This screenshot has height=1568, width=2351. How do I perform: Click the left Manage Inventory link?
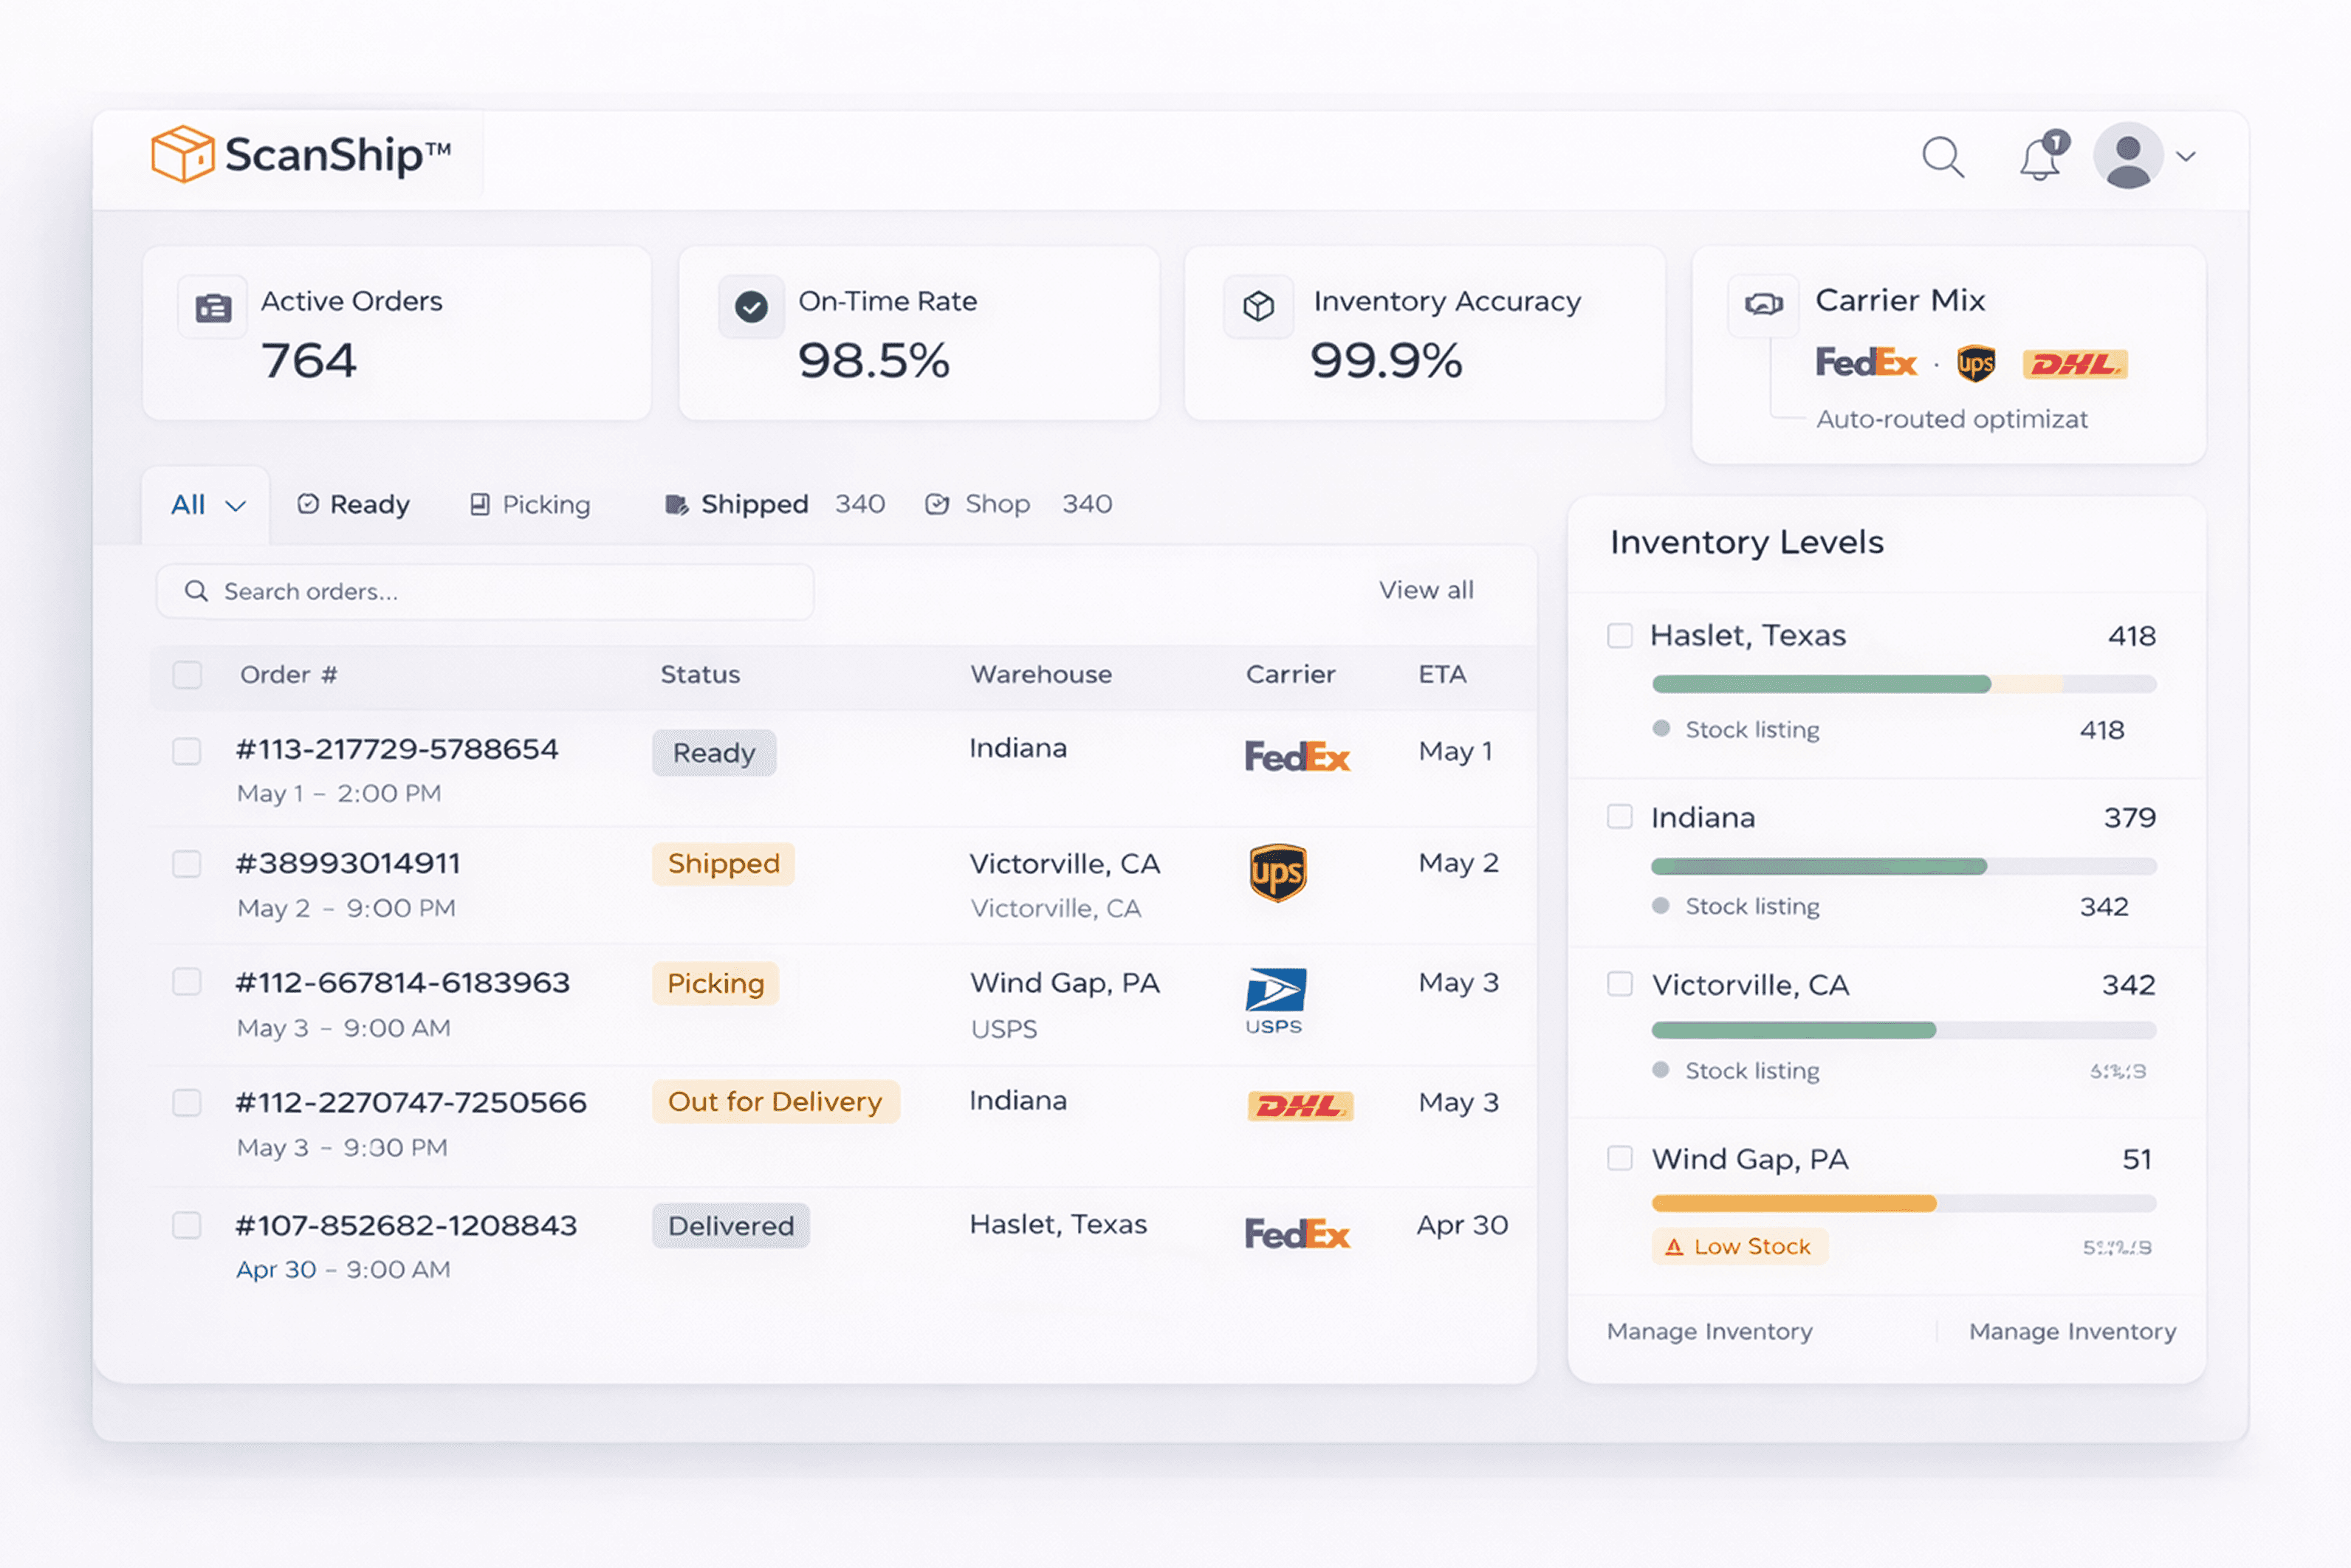point(1709,1332)
